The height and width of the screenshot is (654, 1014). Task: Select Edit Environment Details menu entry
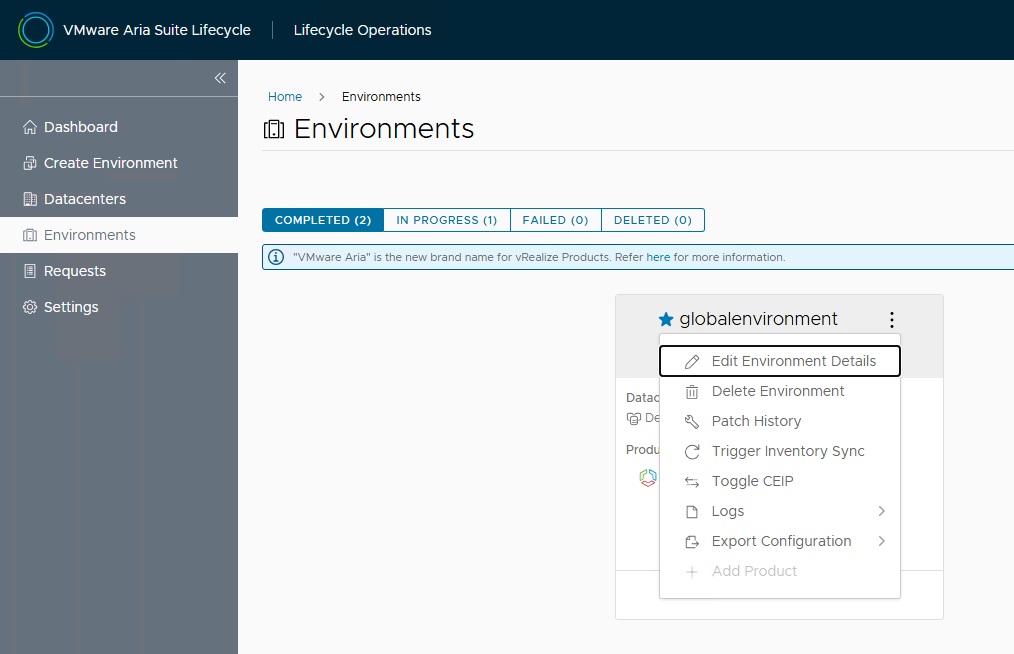pyautogui.click(x=793, y=361)
